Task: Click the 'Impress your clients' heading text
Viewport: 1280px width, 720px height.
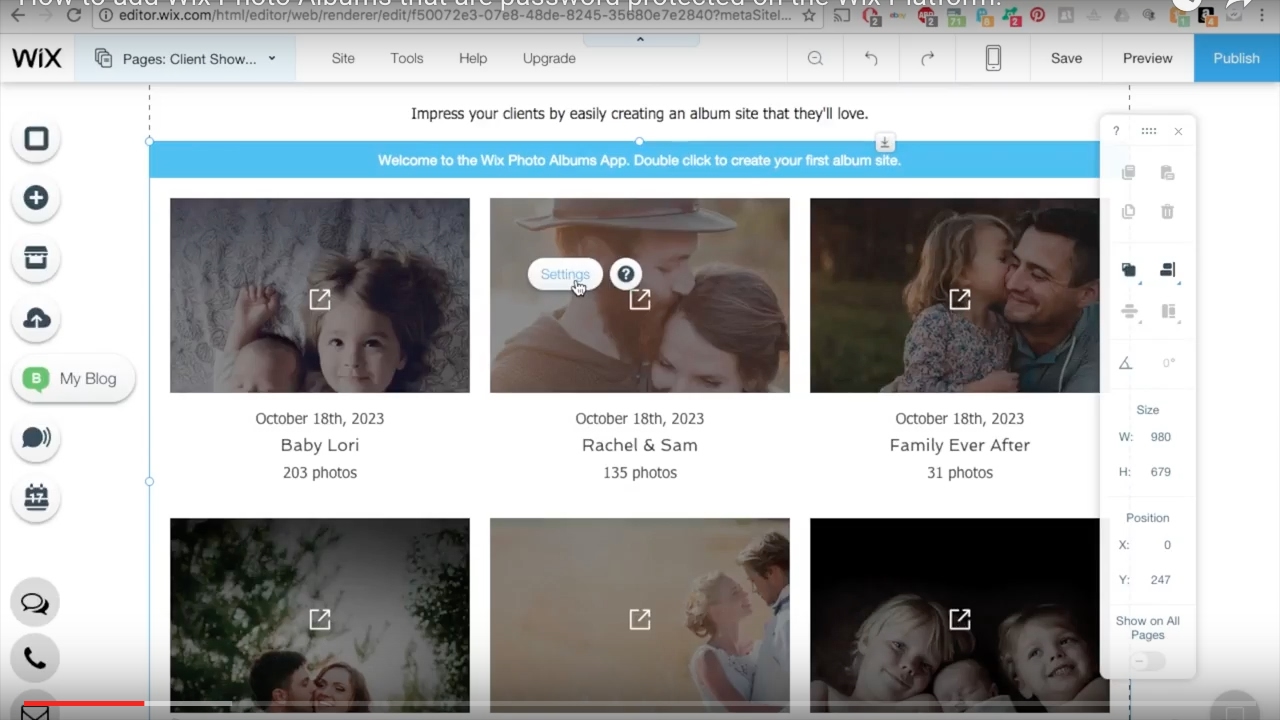Action: [640, 113]
